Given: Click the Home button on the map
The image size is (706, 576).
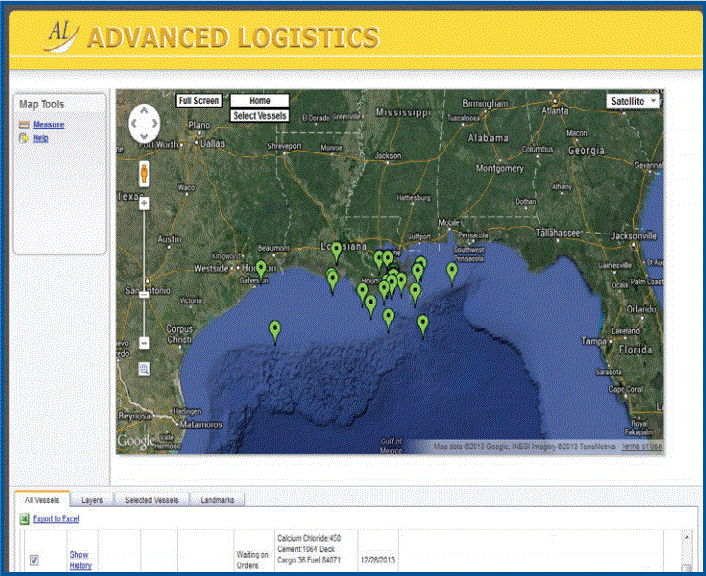Looking at the screenshot, I should coord(259,101).
